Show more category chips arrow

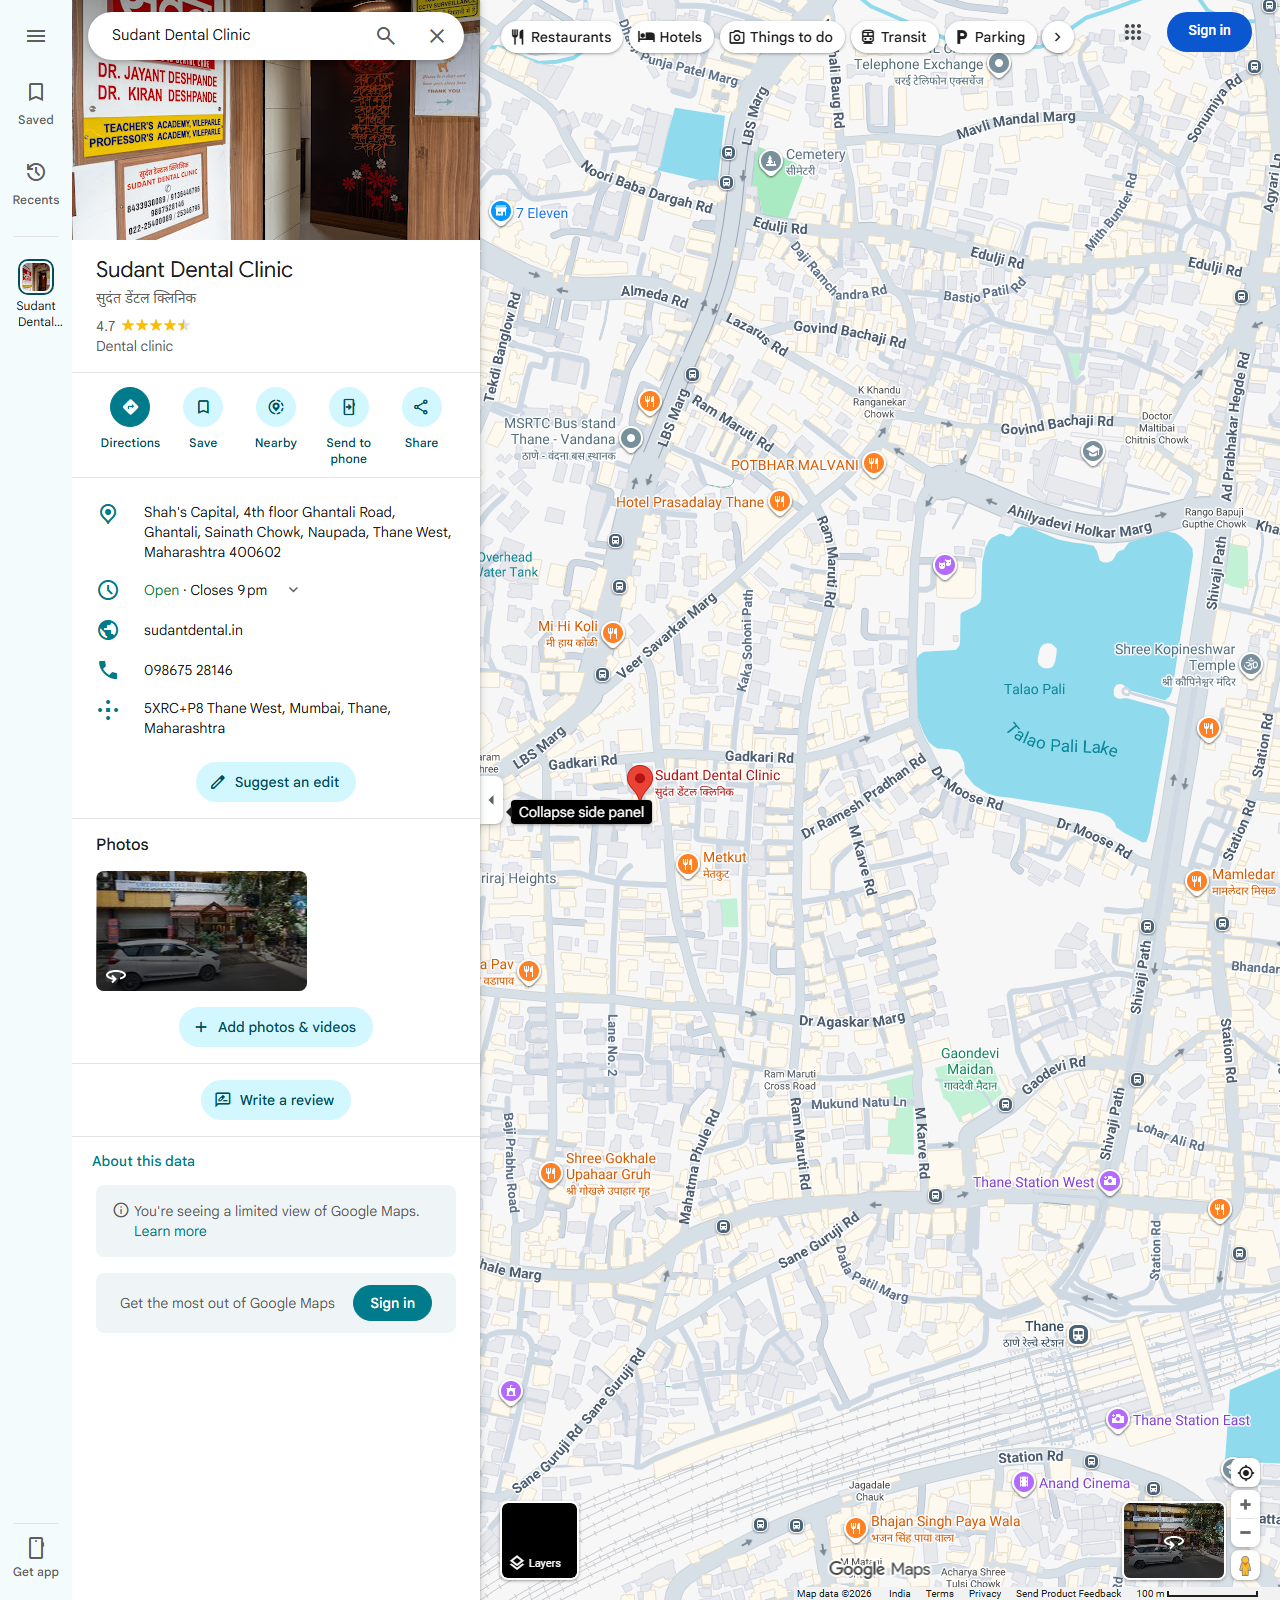[x=1057, y=37]
